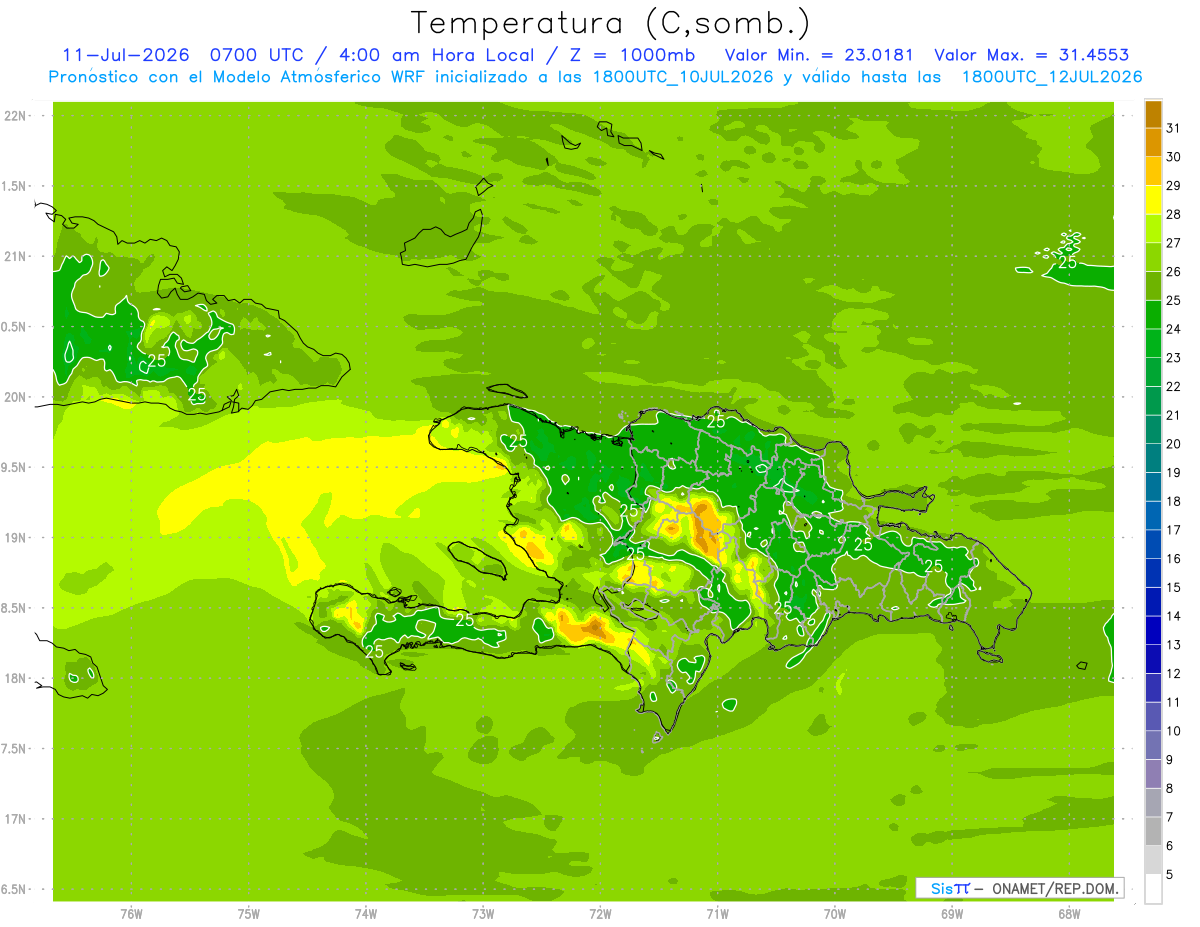1200x927 pixels.
Task: Click the legend value '5'
Action: (x=1170, y=875)
